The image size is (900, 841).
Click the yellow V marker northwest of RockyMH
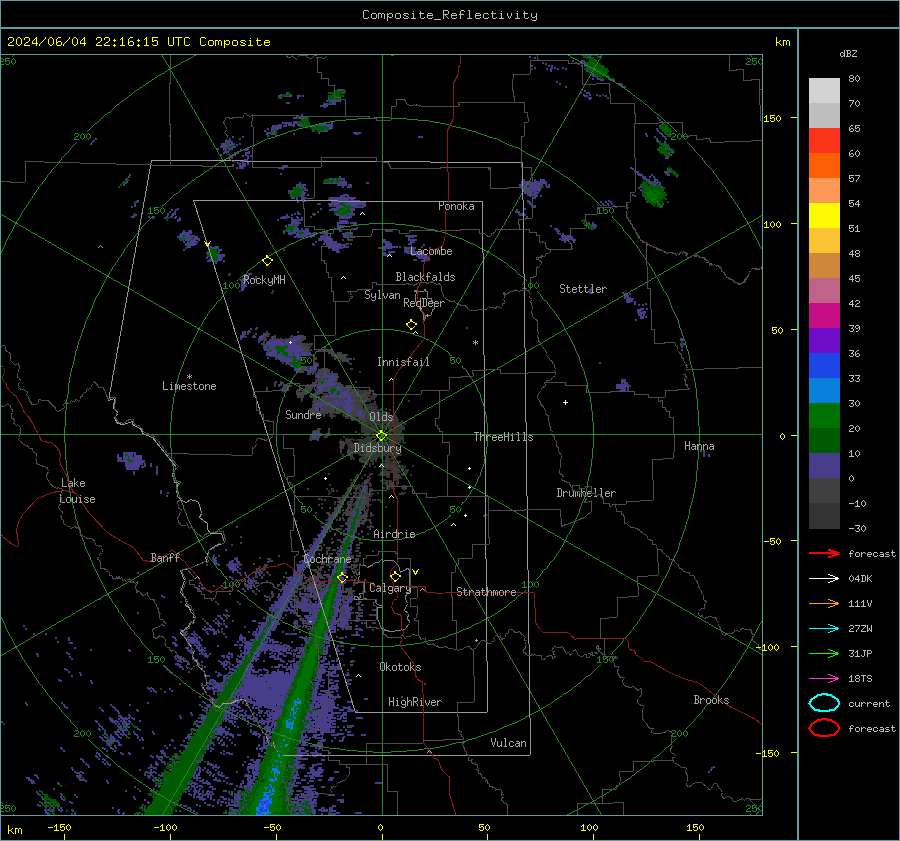208,244
